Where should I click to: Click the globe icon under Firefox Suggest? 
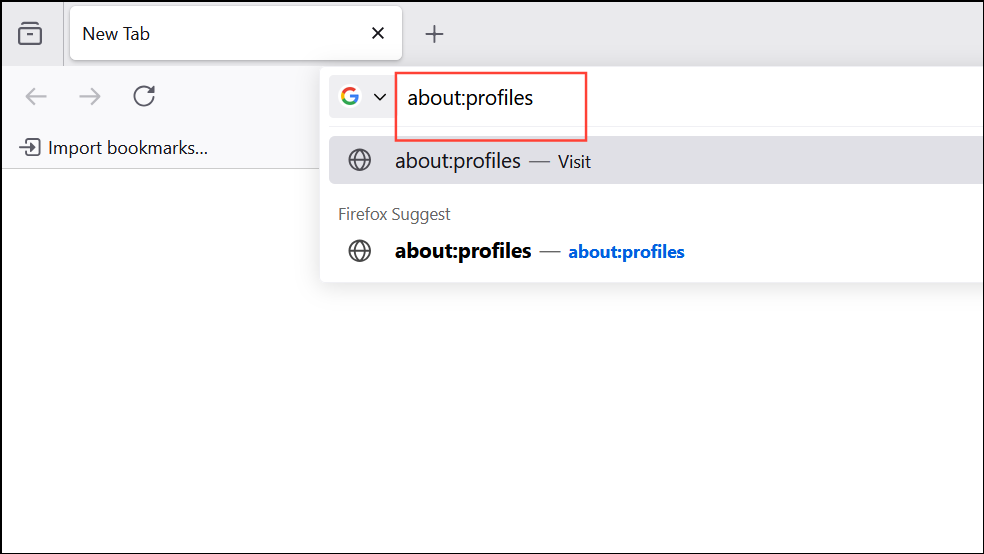click(x=360, y=251)
